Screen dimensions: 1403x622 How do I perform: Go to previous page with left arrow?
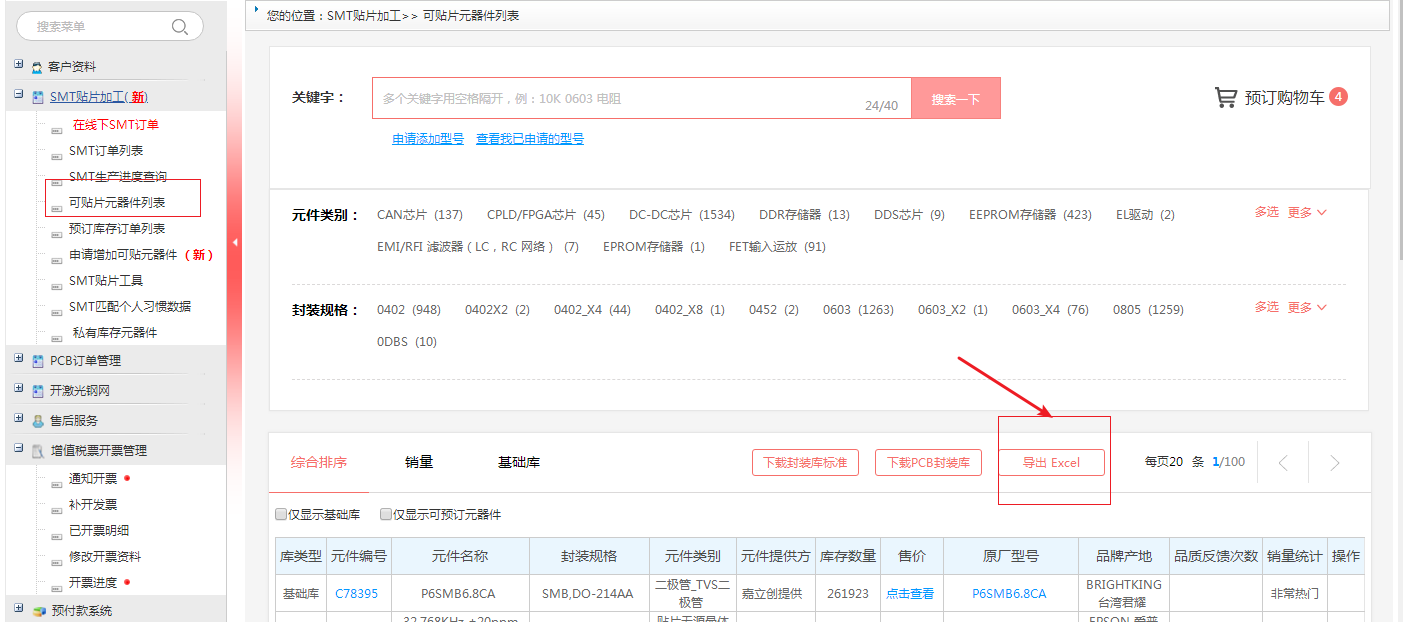[x=1284, y=463]
